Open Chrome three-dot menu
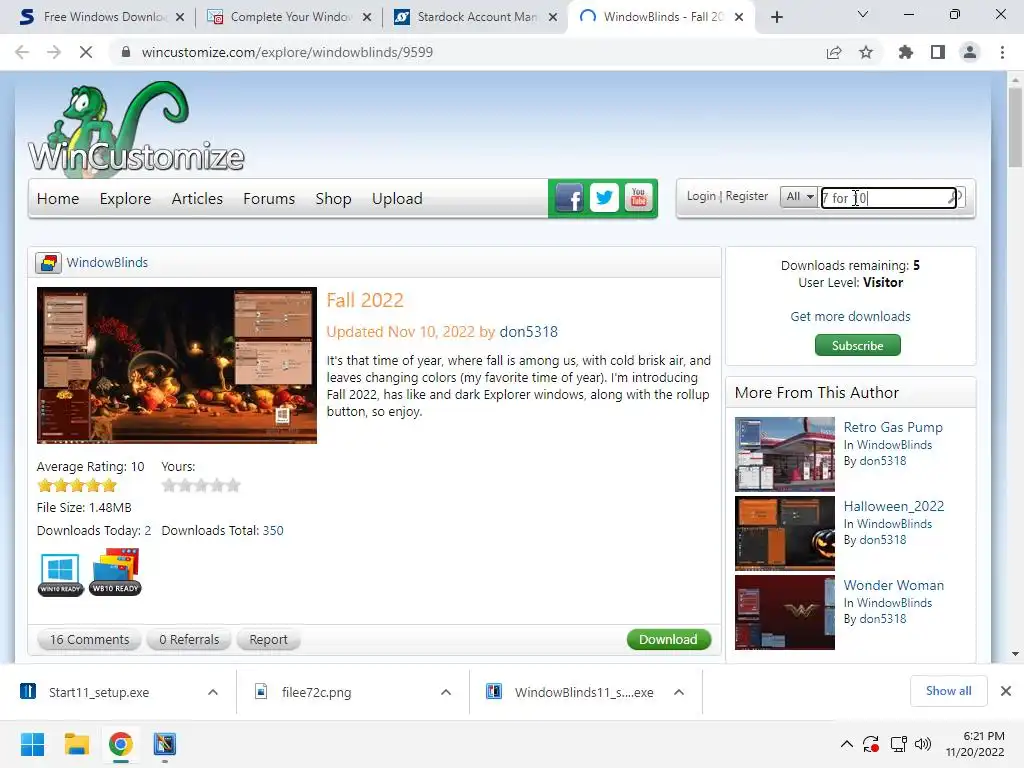Image resolution: width=1024 pixels, height=768 pixels. click(x=1002, y=52)
